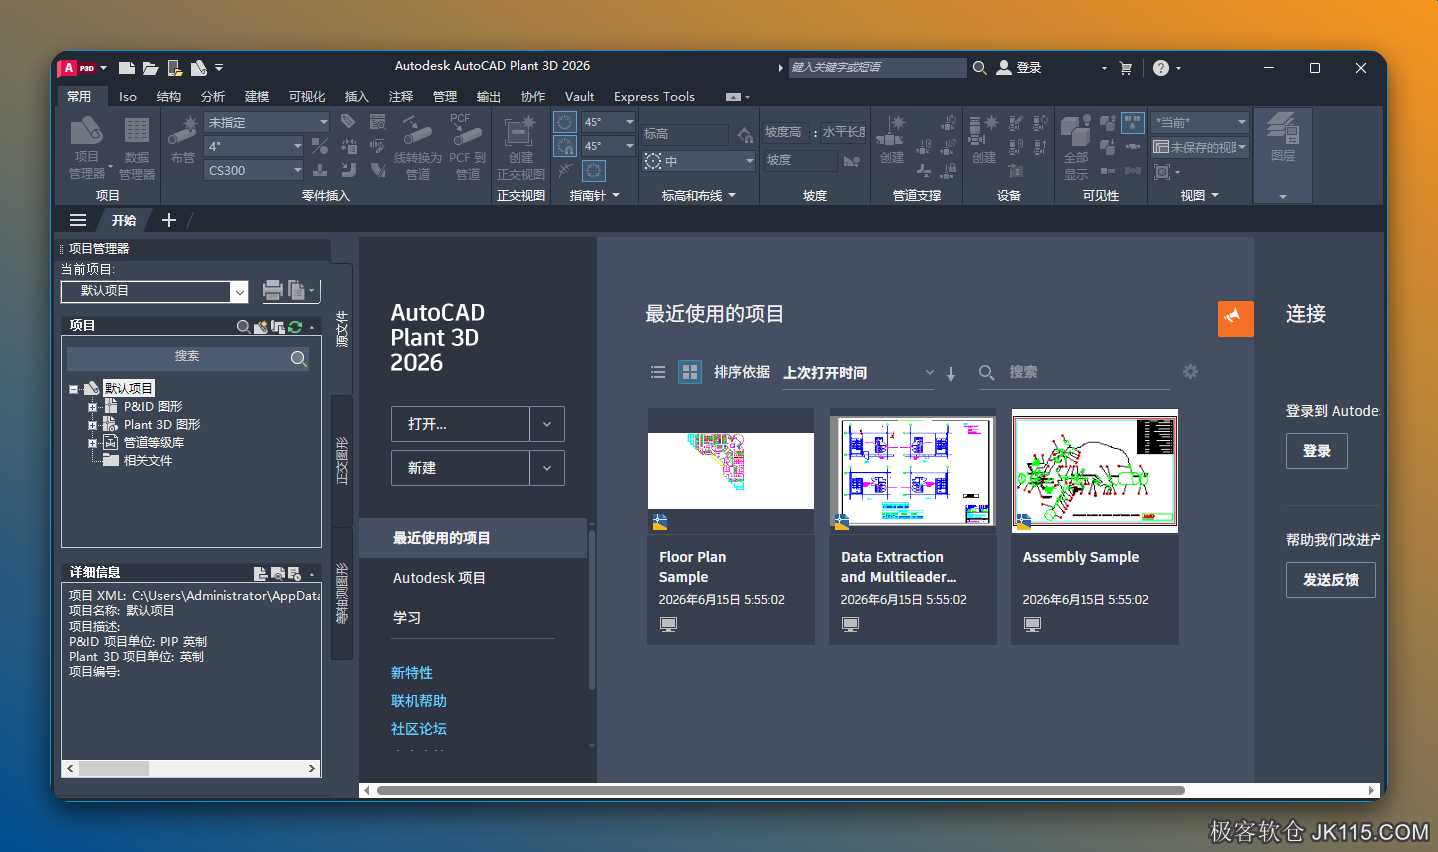Screen dimensions: 1438x852
Task: Click the 新建 button
Action: click(x=460, y=468)
